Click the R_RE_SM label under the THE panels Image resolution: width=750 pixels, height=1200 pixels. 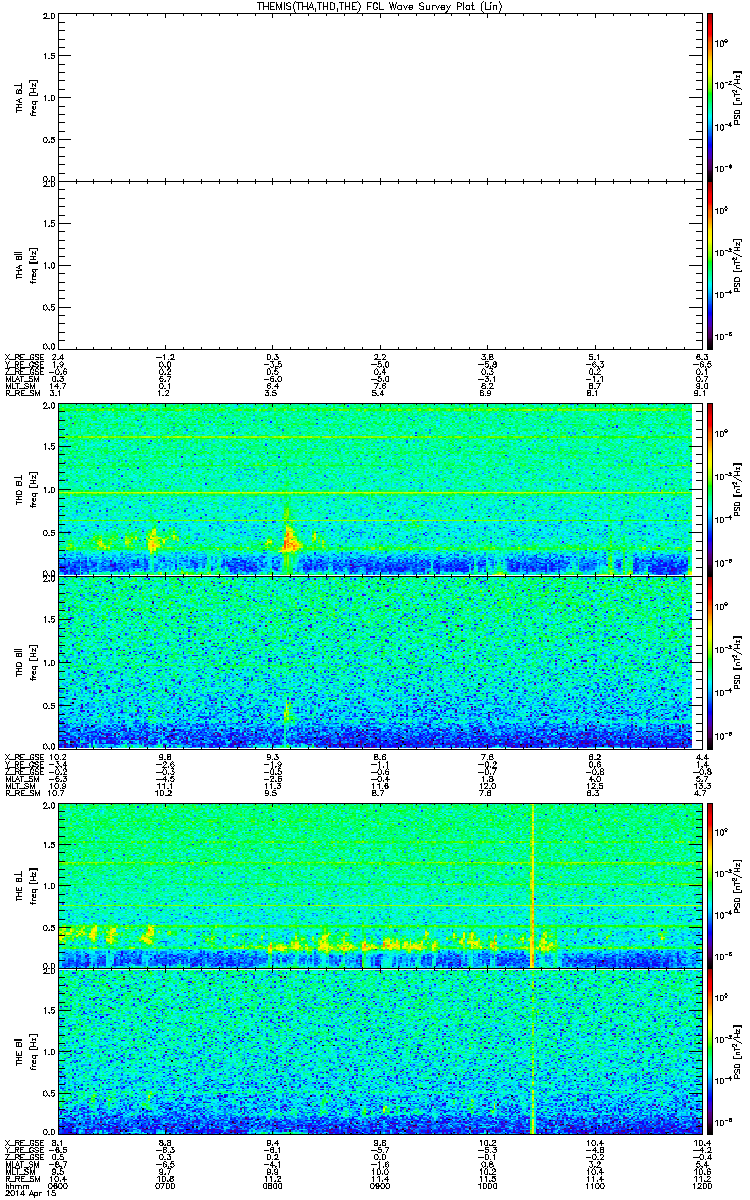click(22, 1179)
